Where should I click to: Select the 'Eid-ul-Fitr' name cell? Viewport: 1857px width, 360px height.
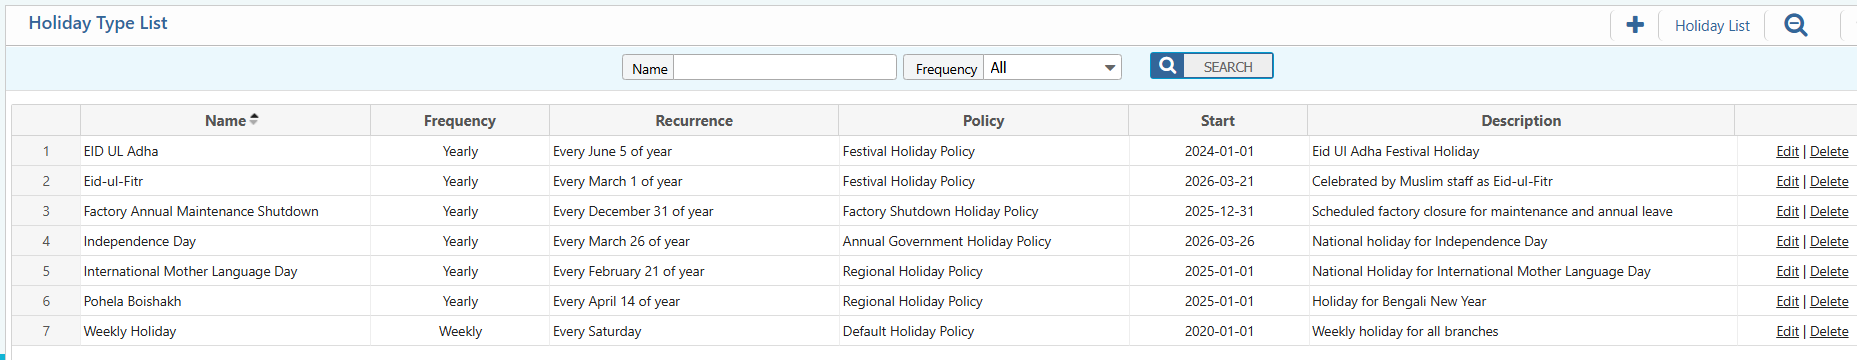225,181
